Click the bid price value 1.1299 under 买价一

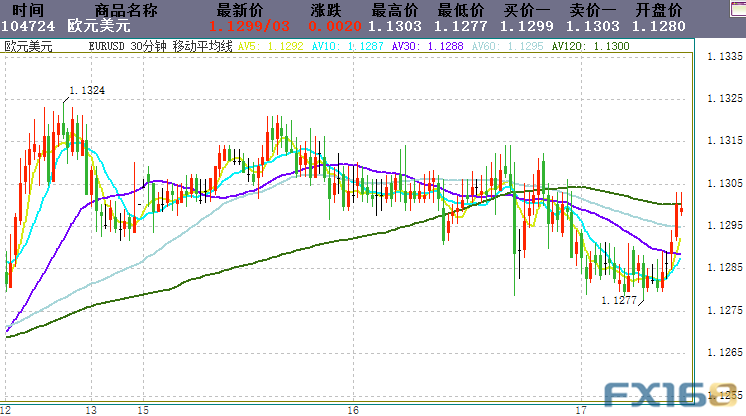click(x=527, y=26)
